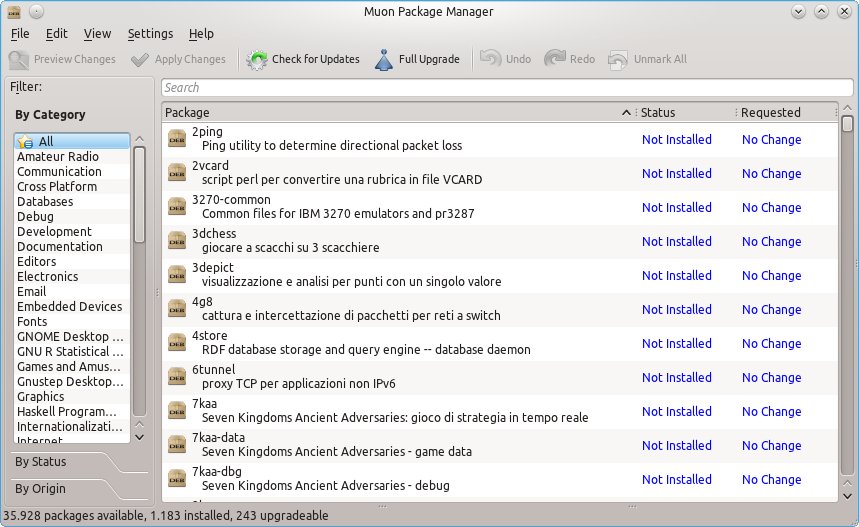Click the Preview Changes toolbar icon

(18, 59)
